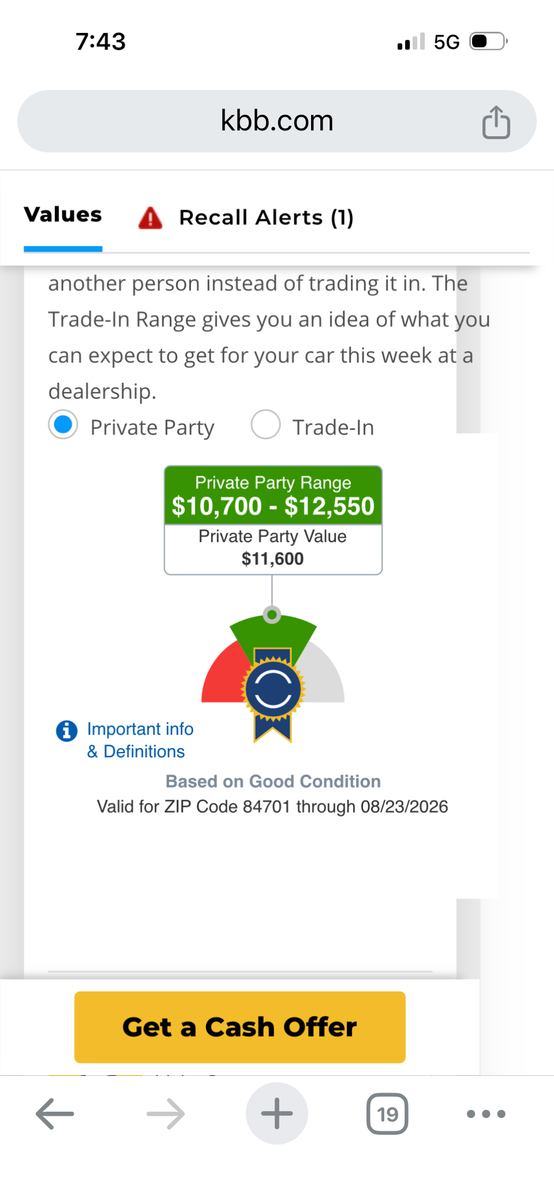Image resolution: width=554 pixels, height=1200 pixels.
Task: Open the three-dot browser menu
Action: [486, 1113]
